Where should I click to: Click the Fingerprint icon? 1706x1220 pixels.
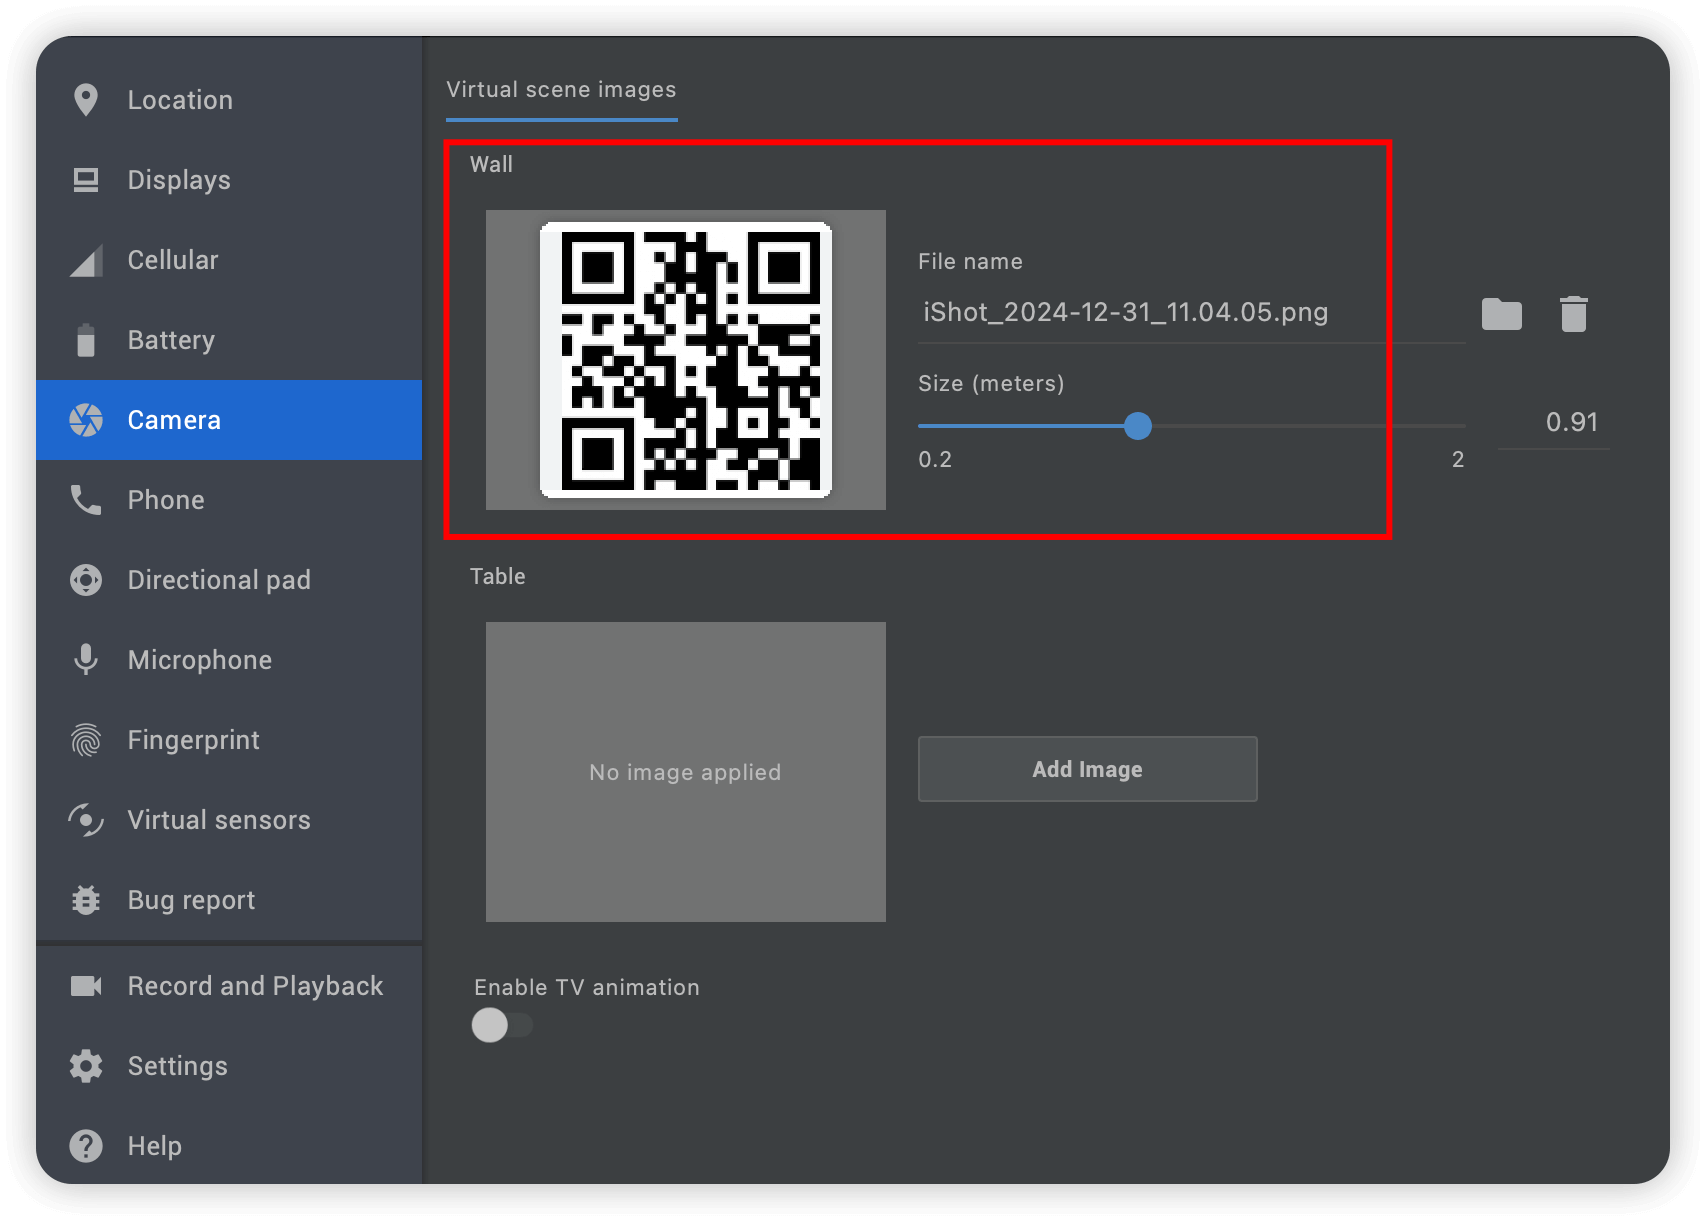pos(86,740)
